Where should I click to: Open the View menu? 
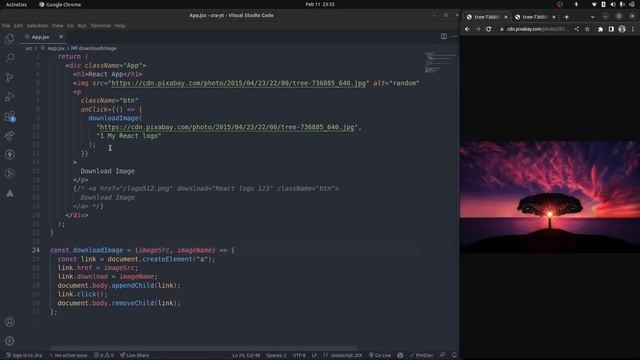(58, 26)
